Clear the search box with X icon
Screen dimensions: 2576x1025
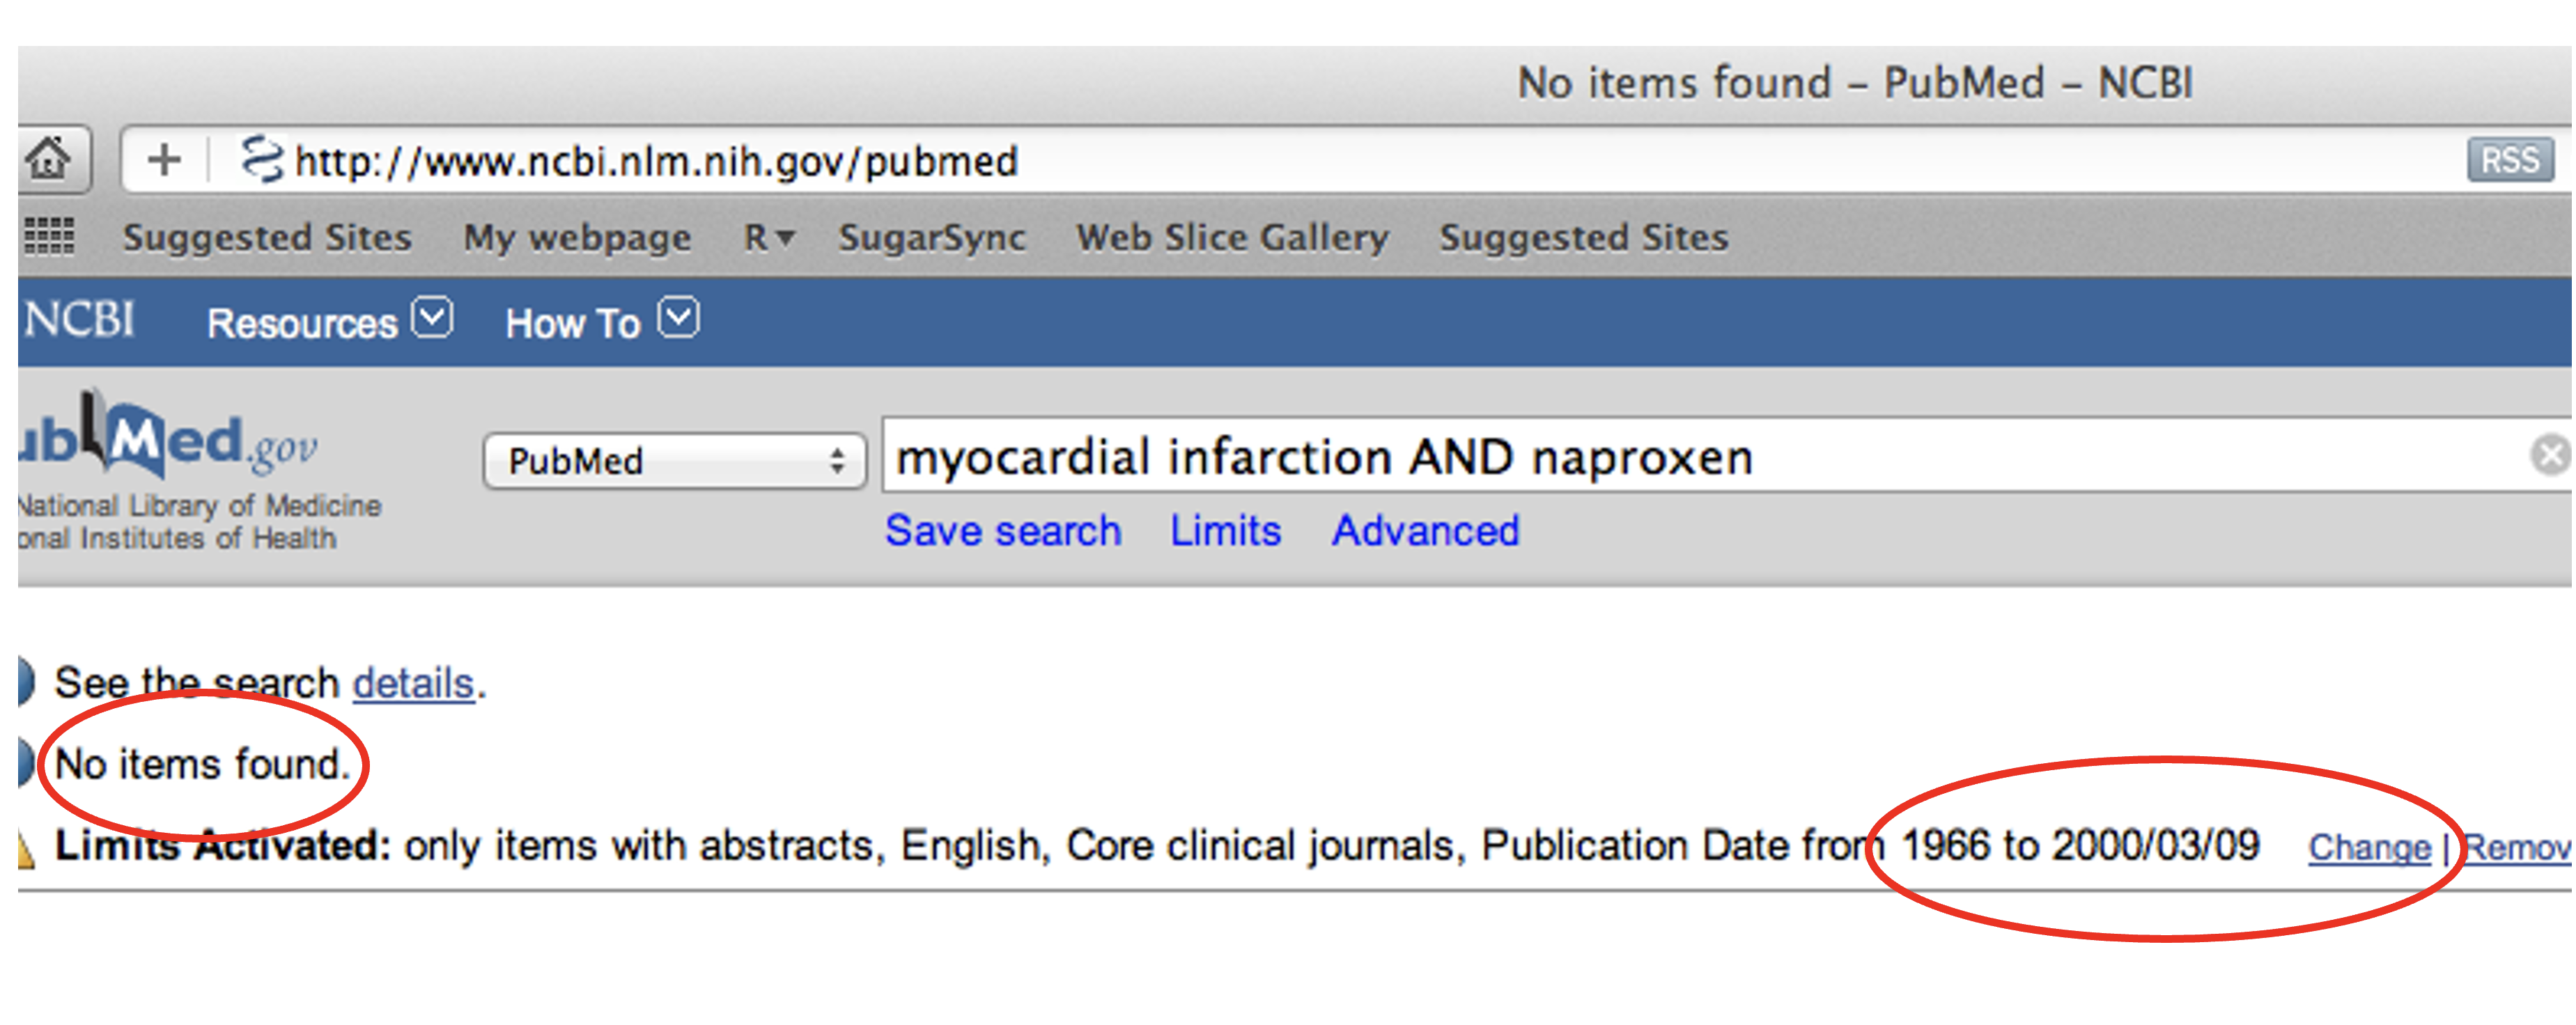click(x=2550, y=455)
